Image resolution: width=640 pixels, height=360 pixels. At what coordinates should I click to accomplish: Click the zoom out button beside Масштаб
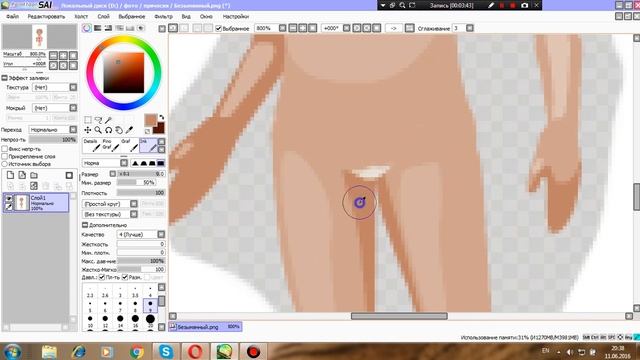click(x=53, y=55)
